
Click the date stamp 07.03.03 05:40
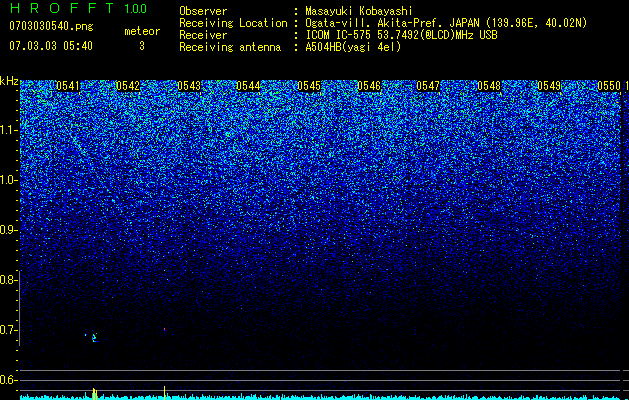pyautogui.click(x=51, y=46)
